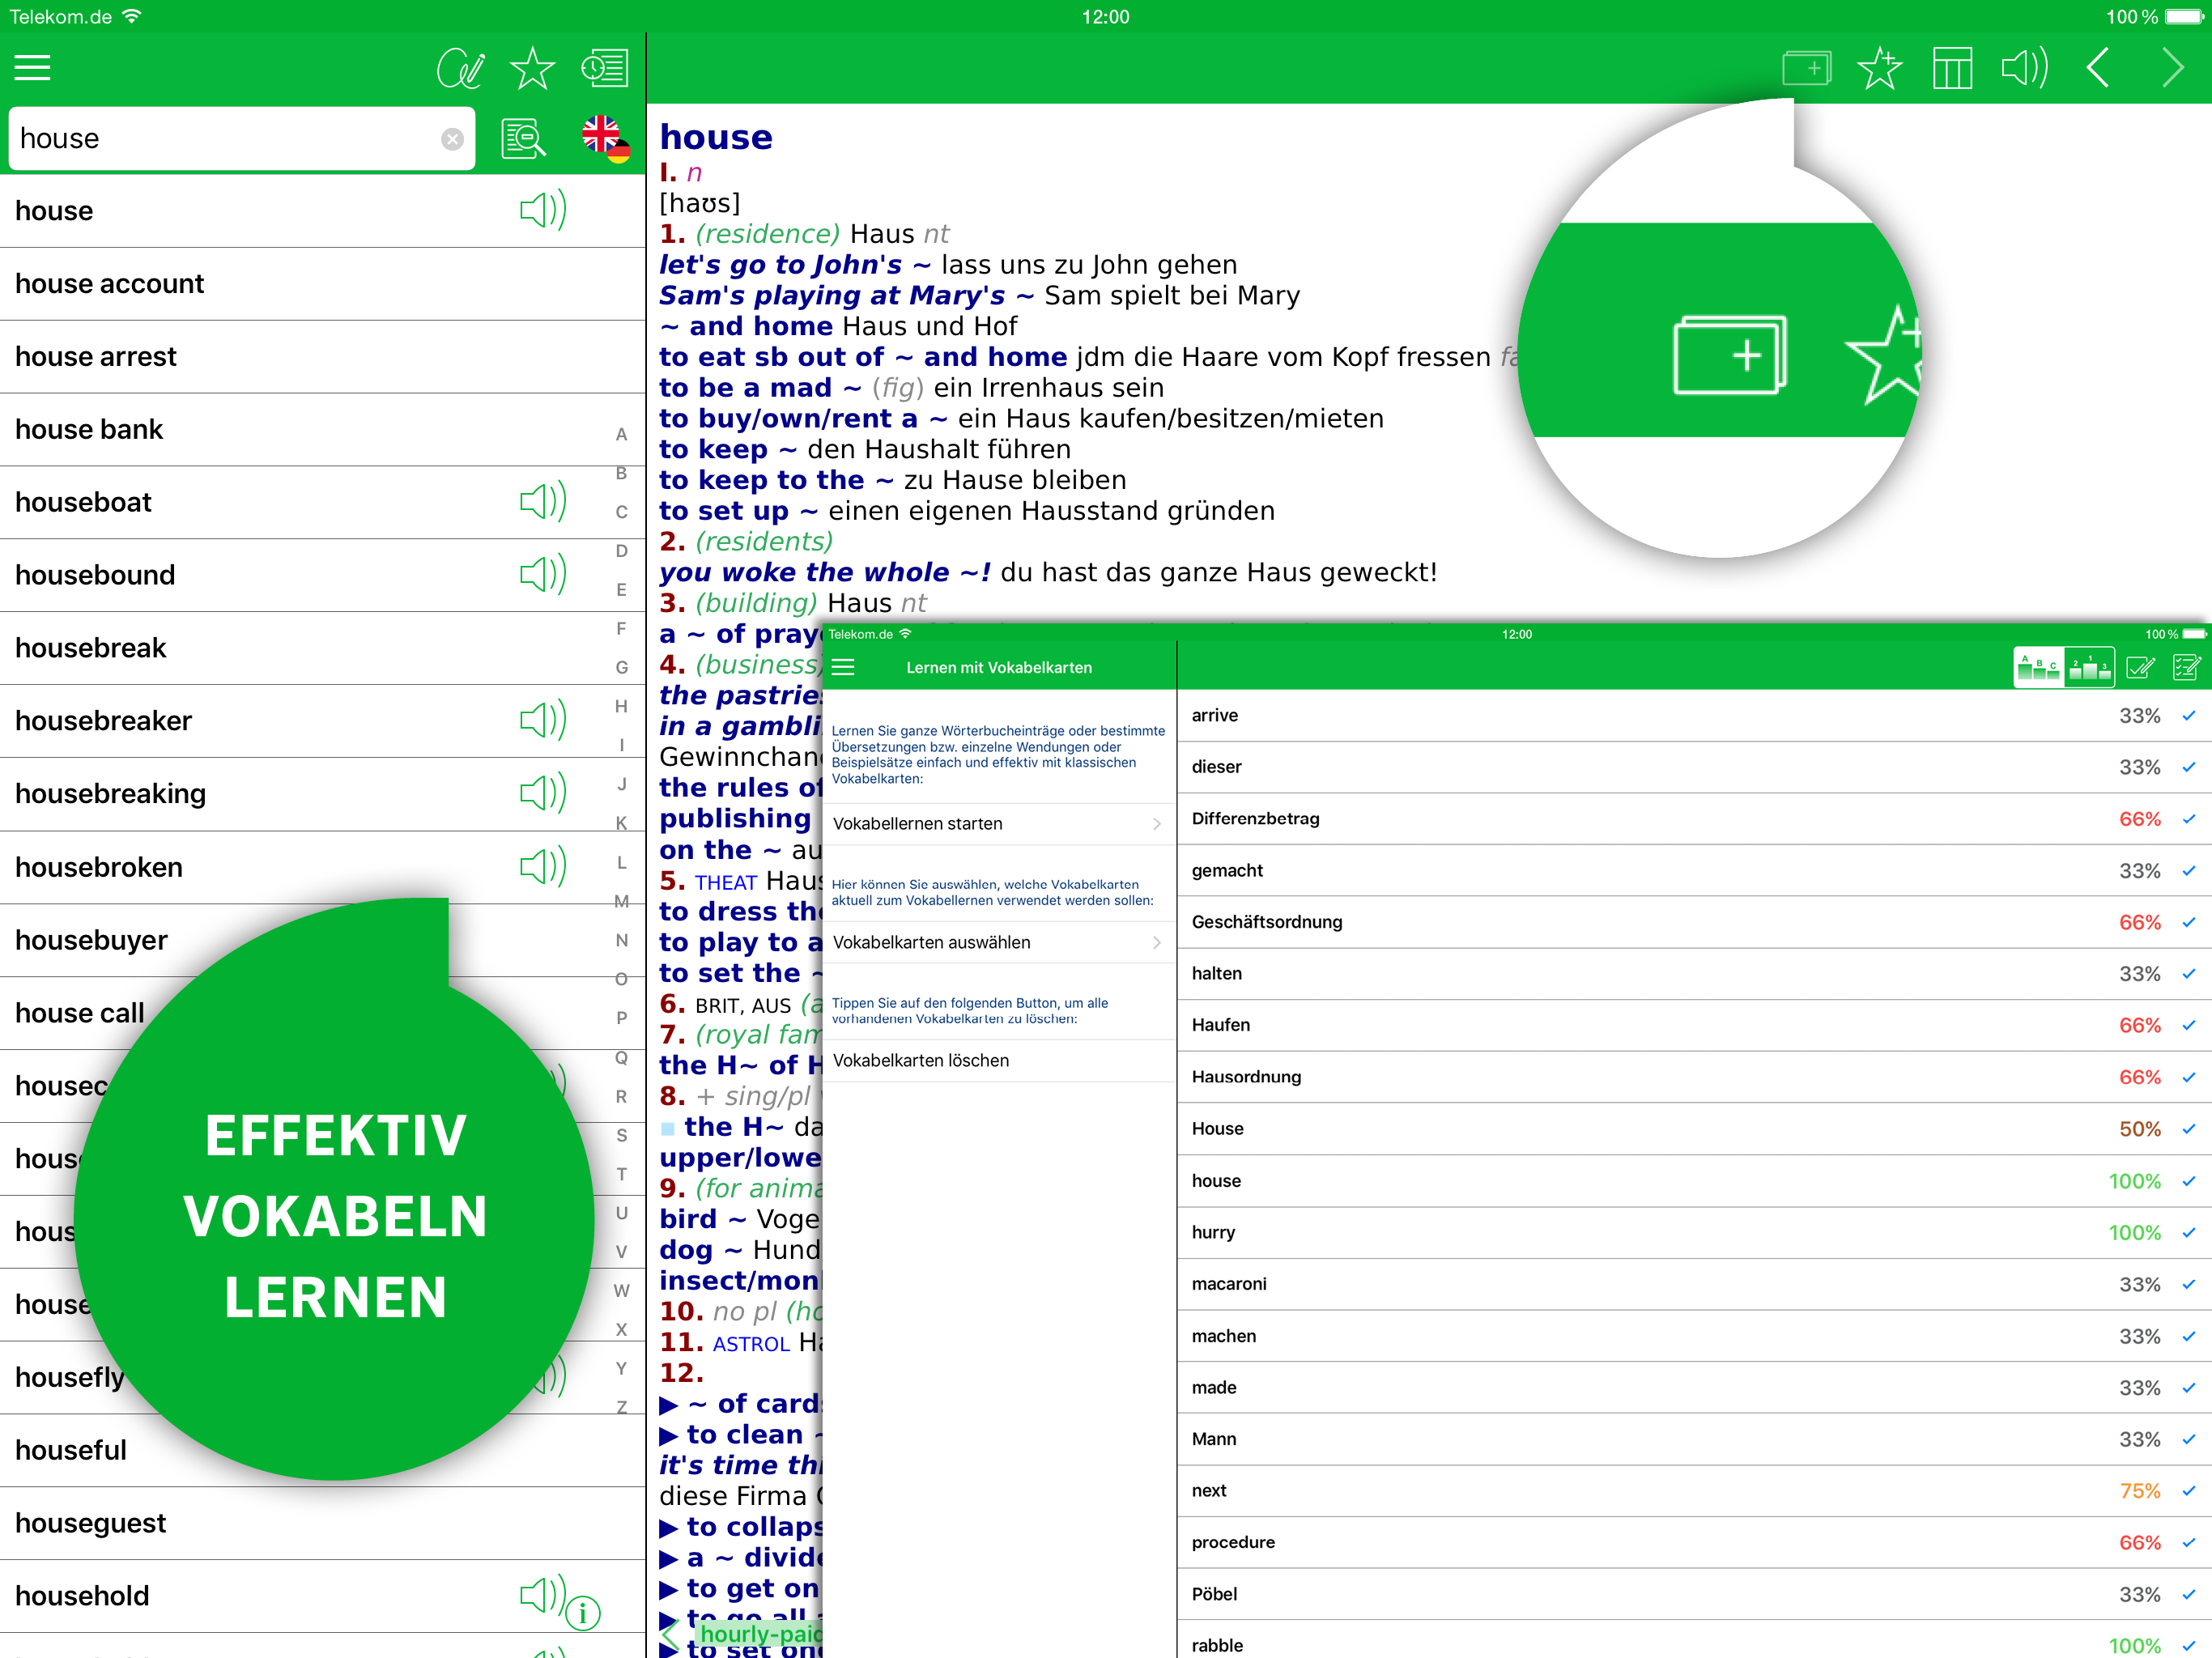Add the entry to favorites with the star-plus icon
2212x1658 pixels.
[1879, 68]
